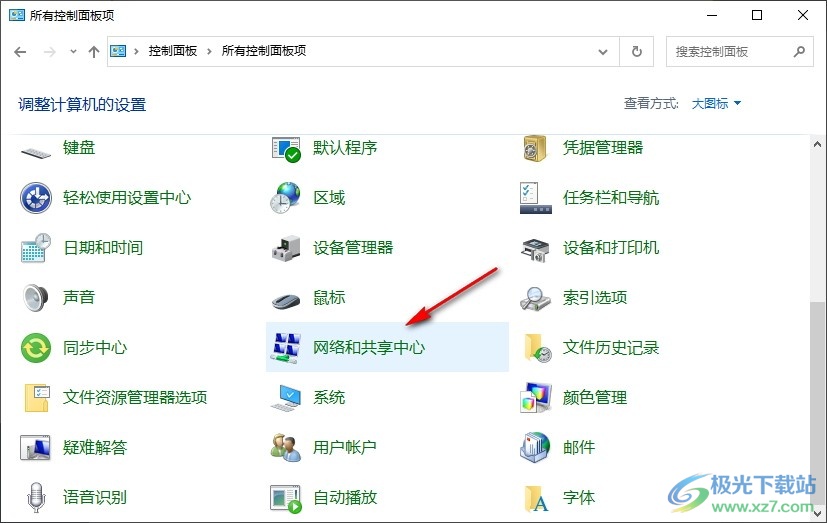
Task: Click the 设备管理器 text link
Action: point(353,248)
